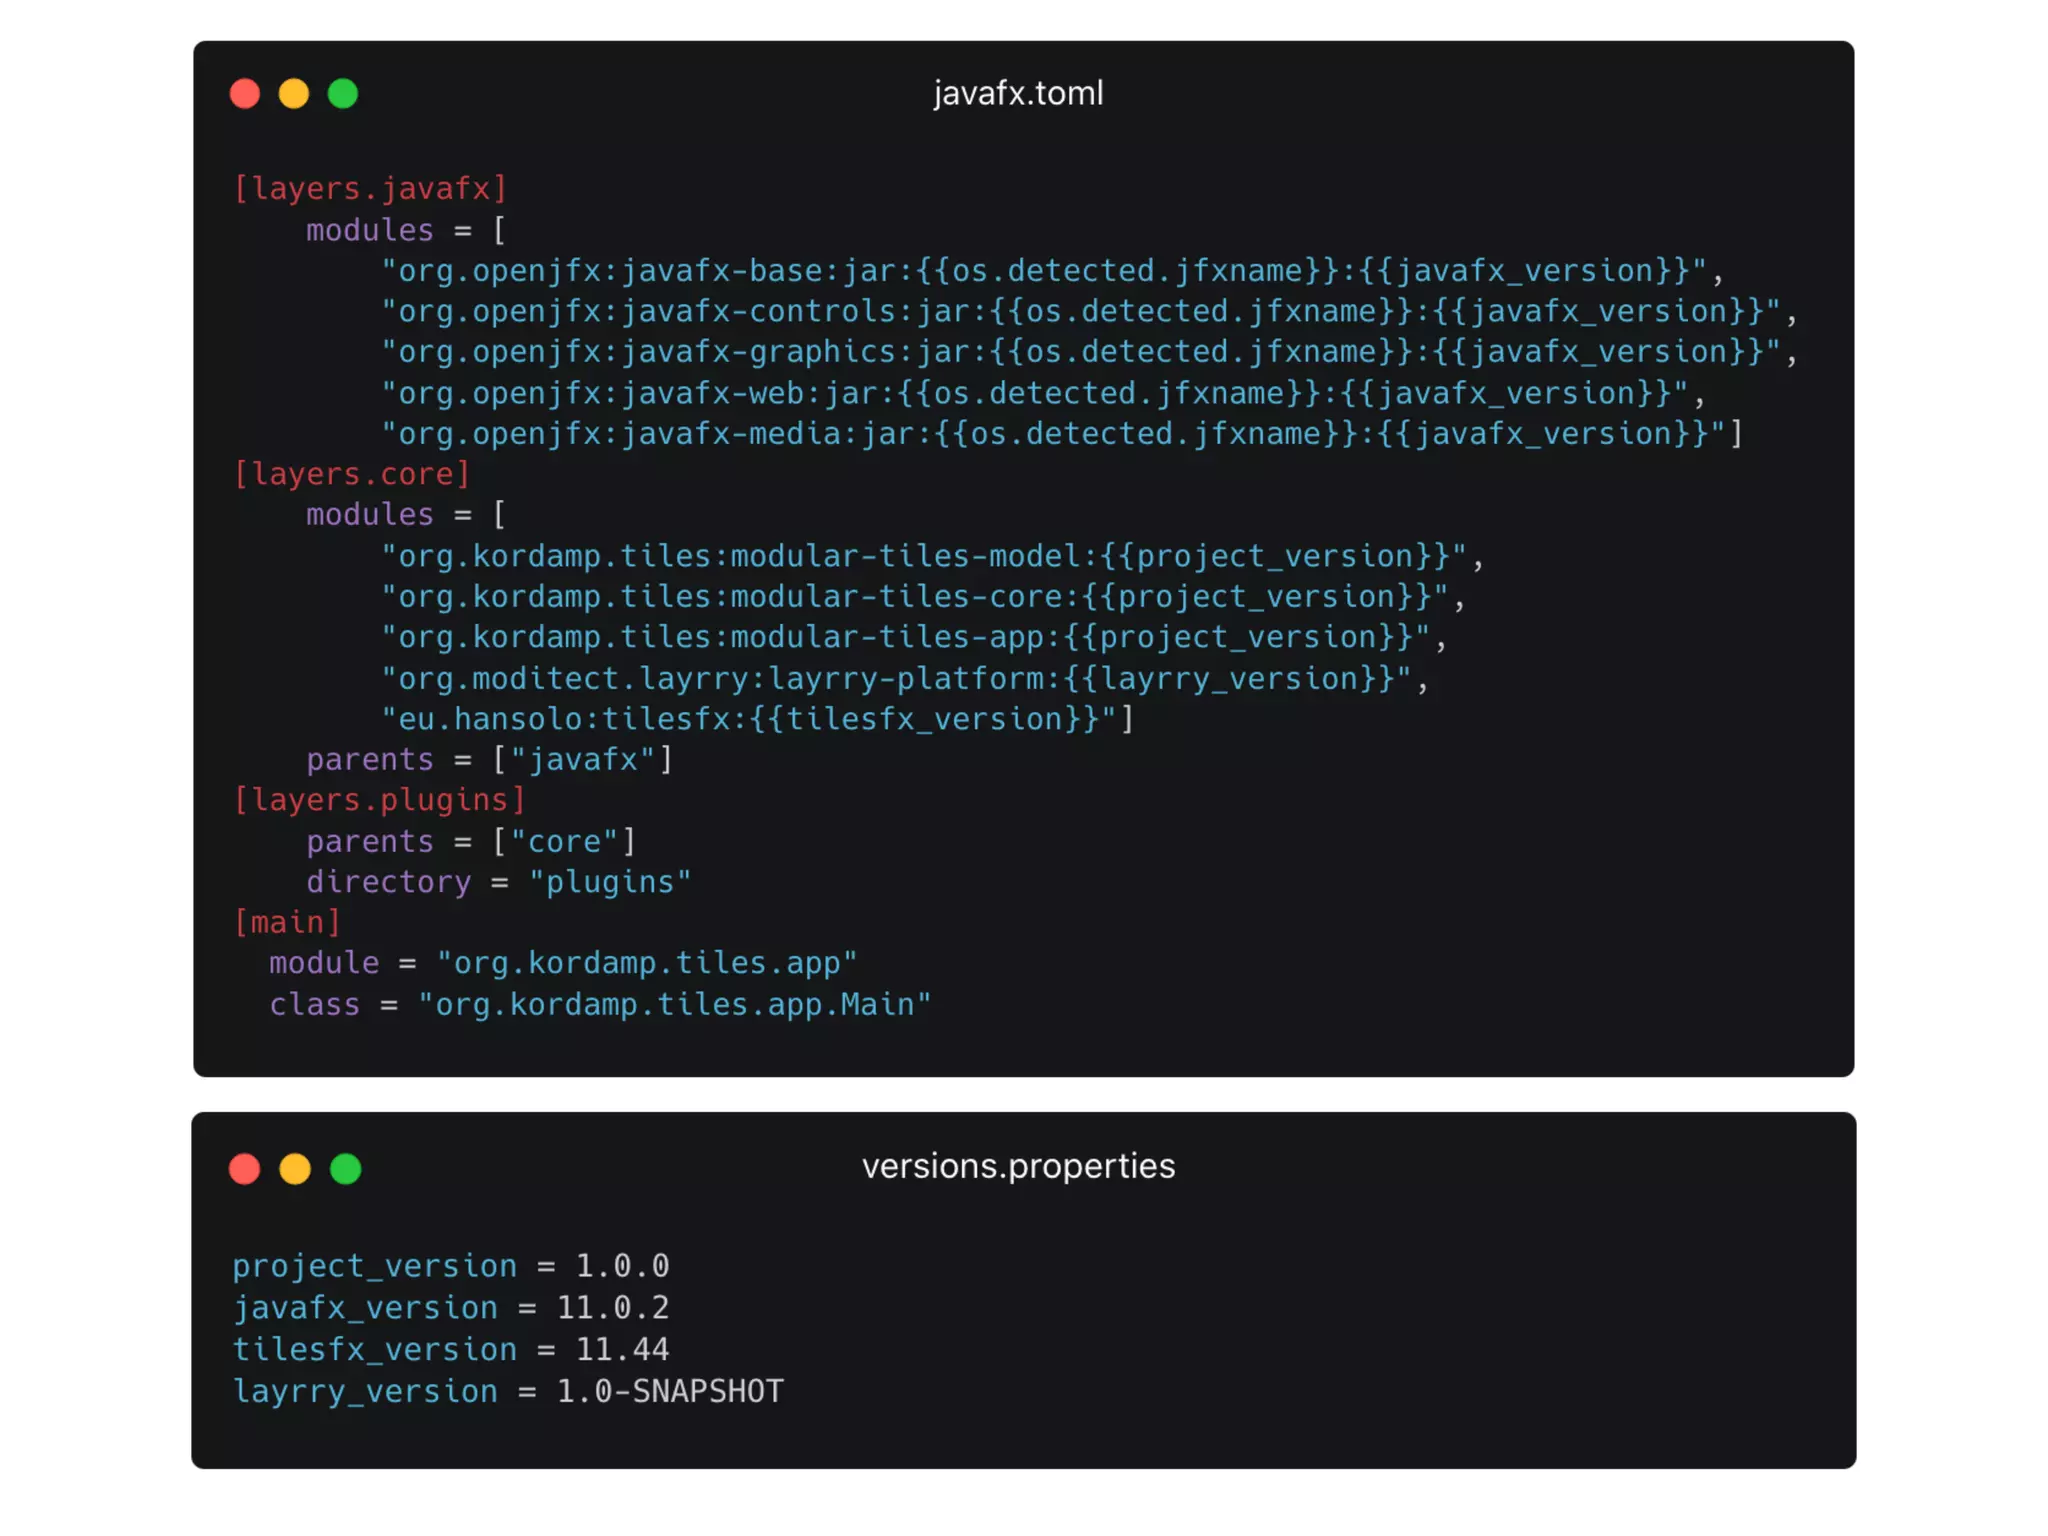
Task: Click green maximize dot on versions.properties window
Action: point(346,1169)
